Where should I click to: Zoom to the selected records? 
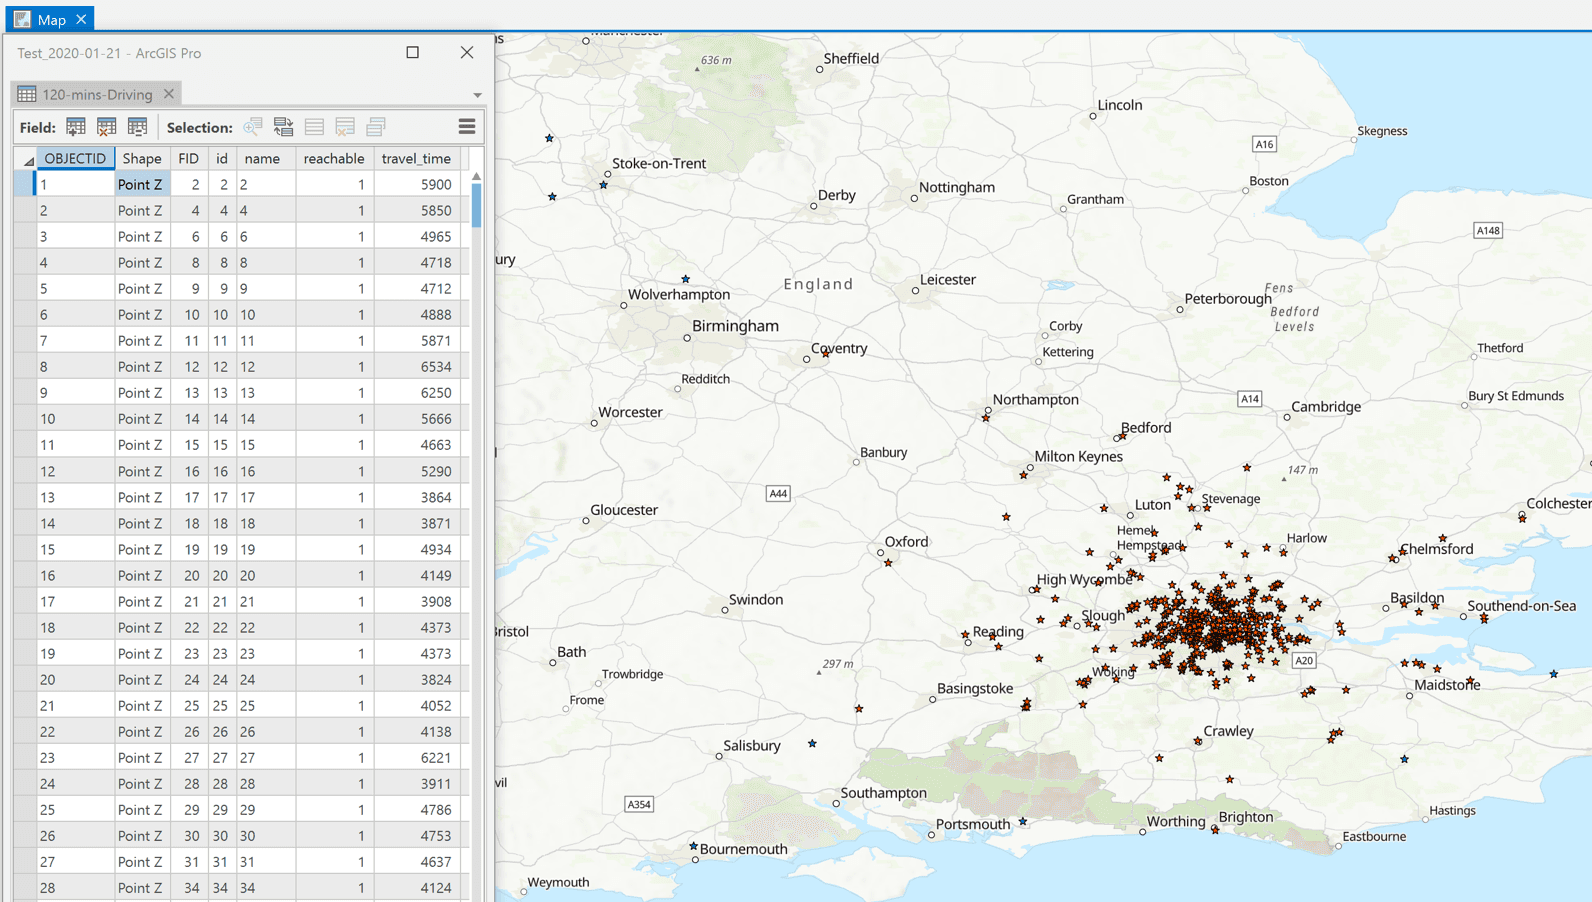pyautogui.click(x=253, y=127)
